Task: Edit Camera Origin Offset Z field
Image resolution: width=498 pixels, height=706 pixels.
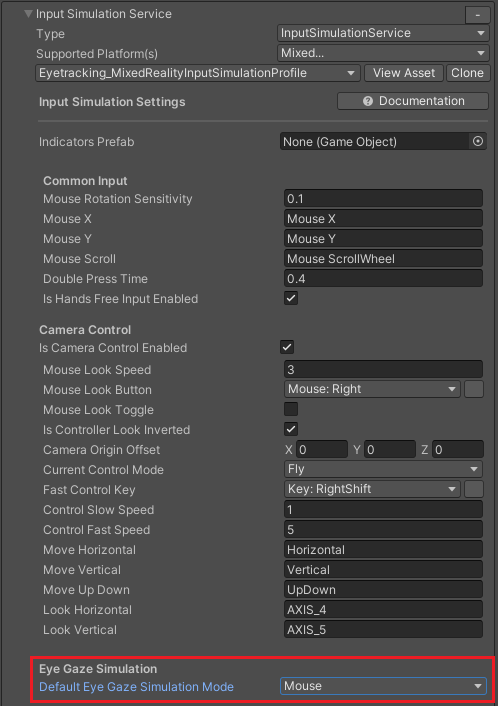Action: pyautogui.click(x=458, y=449)
